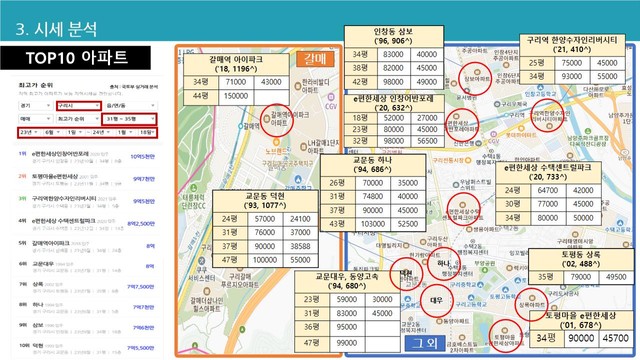Click the 64700 cell in 수택센트럴파크 table
Screen dimensions: 640x360
(548, 190)
